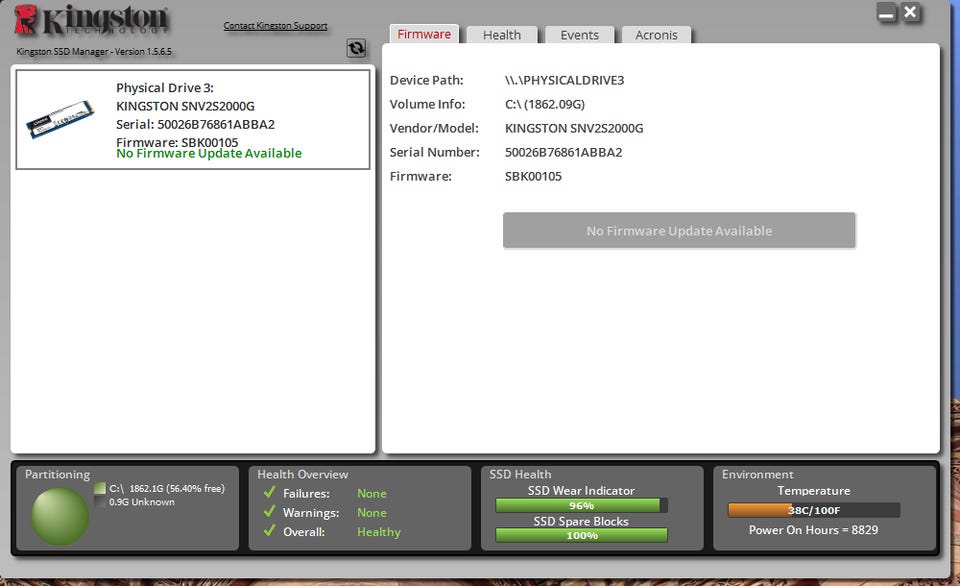Image resolution: width=960 pixels, height=586 pixels.
Task: Click the SSD Spare Blocks bar
Action: click(x=581, y=535)
